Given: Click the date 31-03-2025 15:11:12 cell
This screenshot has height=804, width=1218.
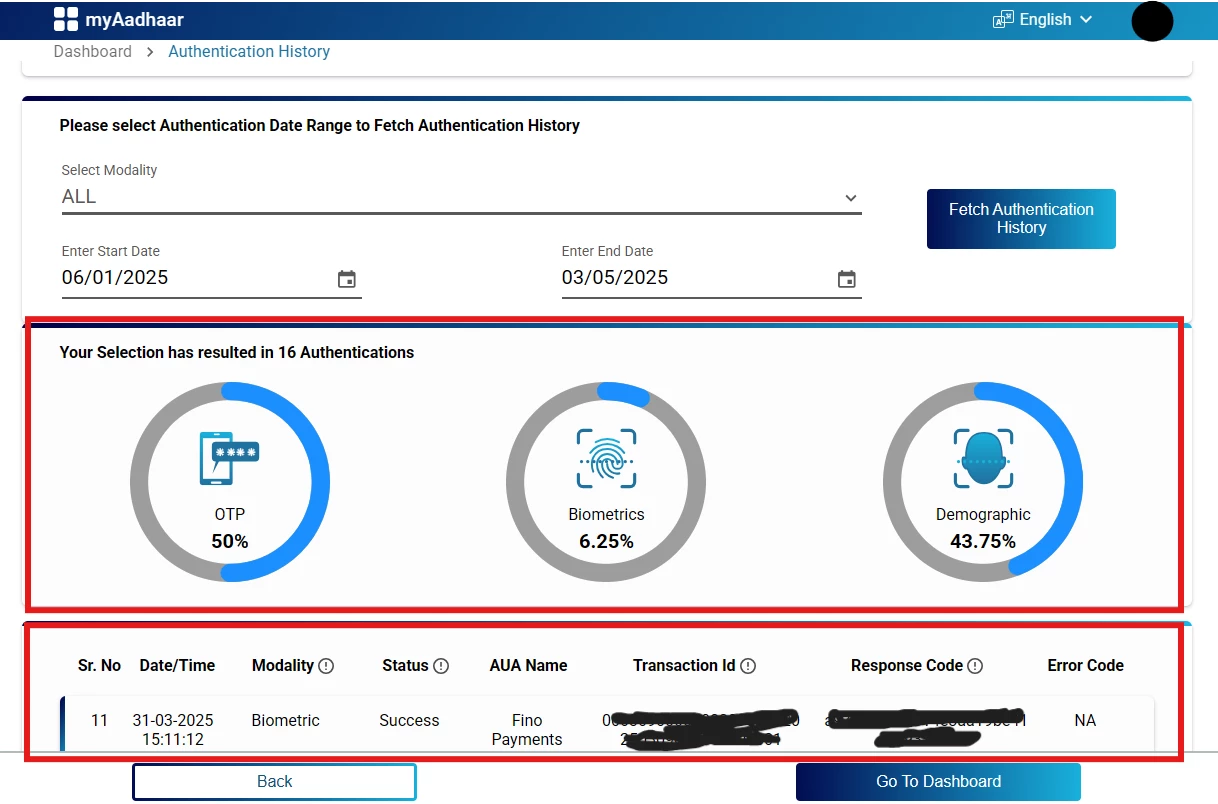Looking at the screenshot, I should click(173, 730).
